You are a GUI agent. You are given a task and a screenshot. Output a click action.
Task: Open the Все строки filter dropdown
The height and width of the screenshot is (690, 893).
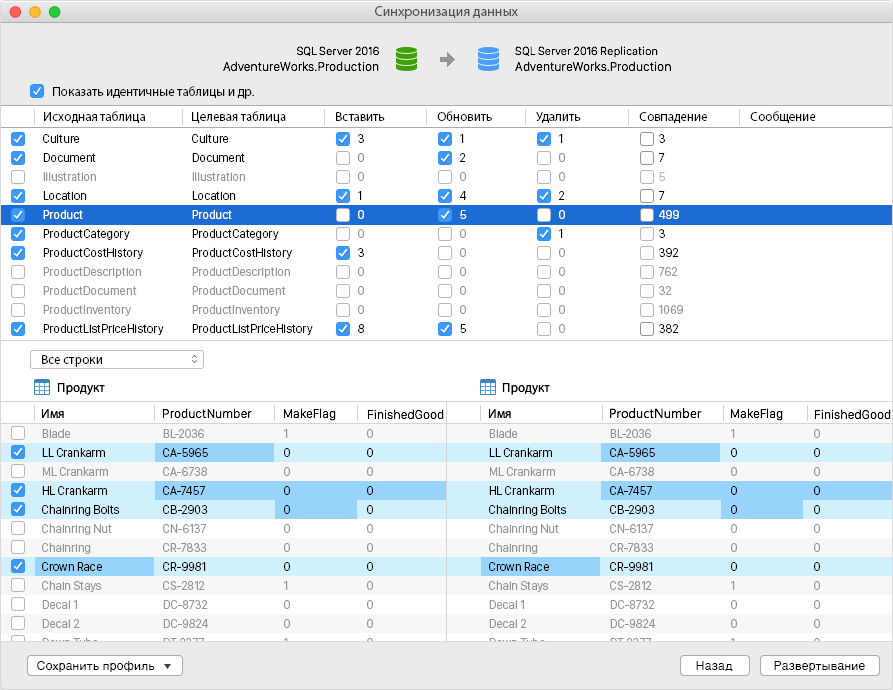point(117,360)
